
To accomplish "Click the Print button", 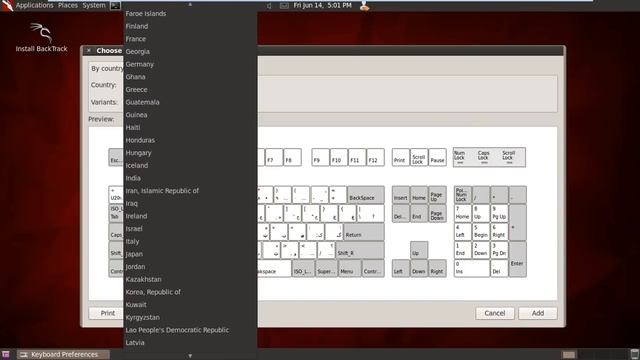I will pos(107,313).
